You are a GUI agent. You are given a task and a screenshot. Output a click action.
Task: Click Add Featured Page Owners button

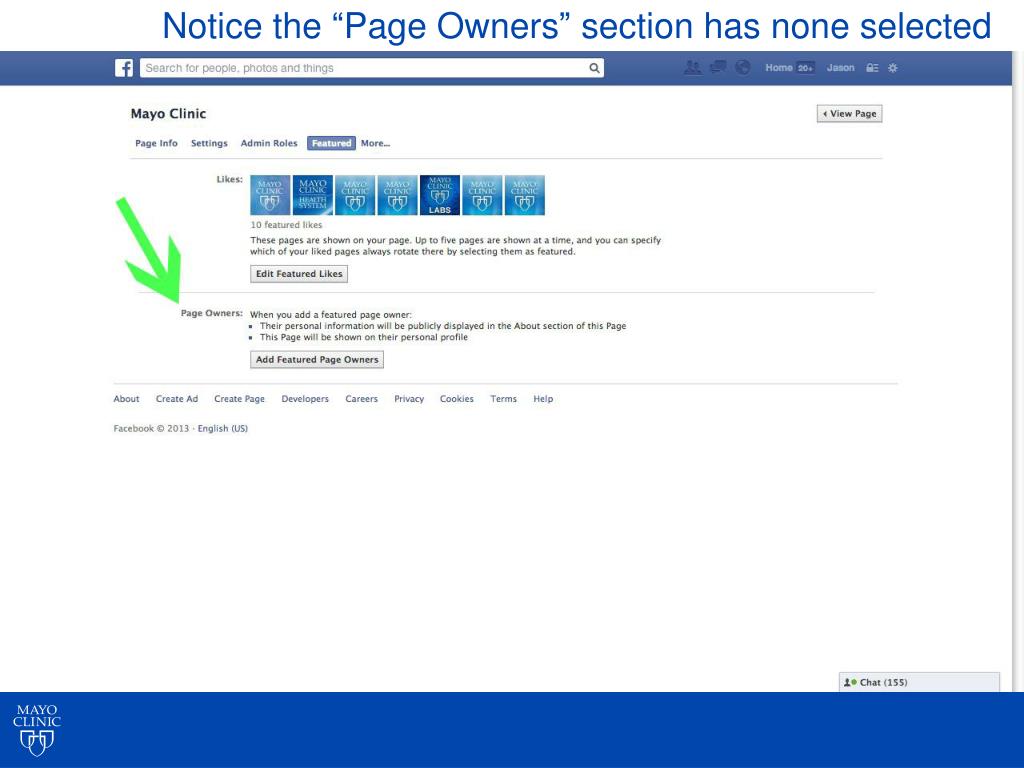tap(317, 359)
